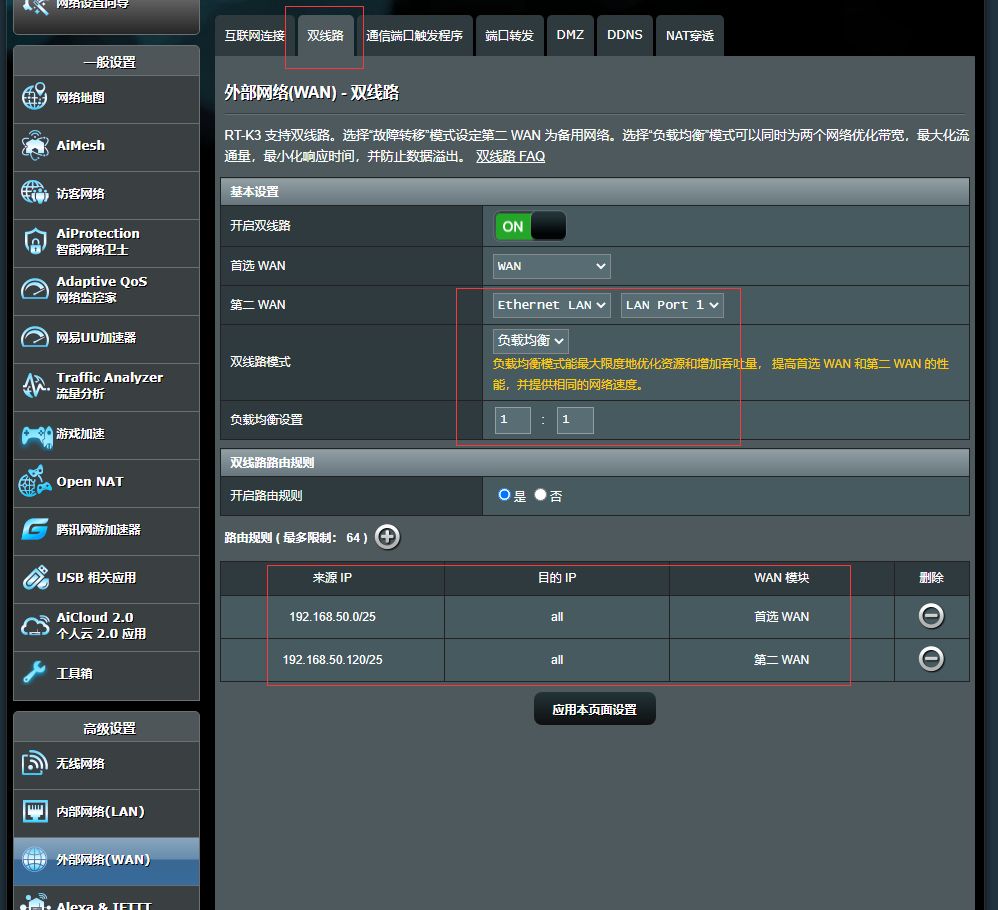Click the 192.168.50.0/25 source IP cell
998x910 pixels.
tap(332, 617)
